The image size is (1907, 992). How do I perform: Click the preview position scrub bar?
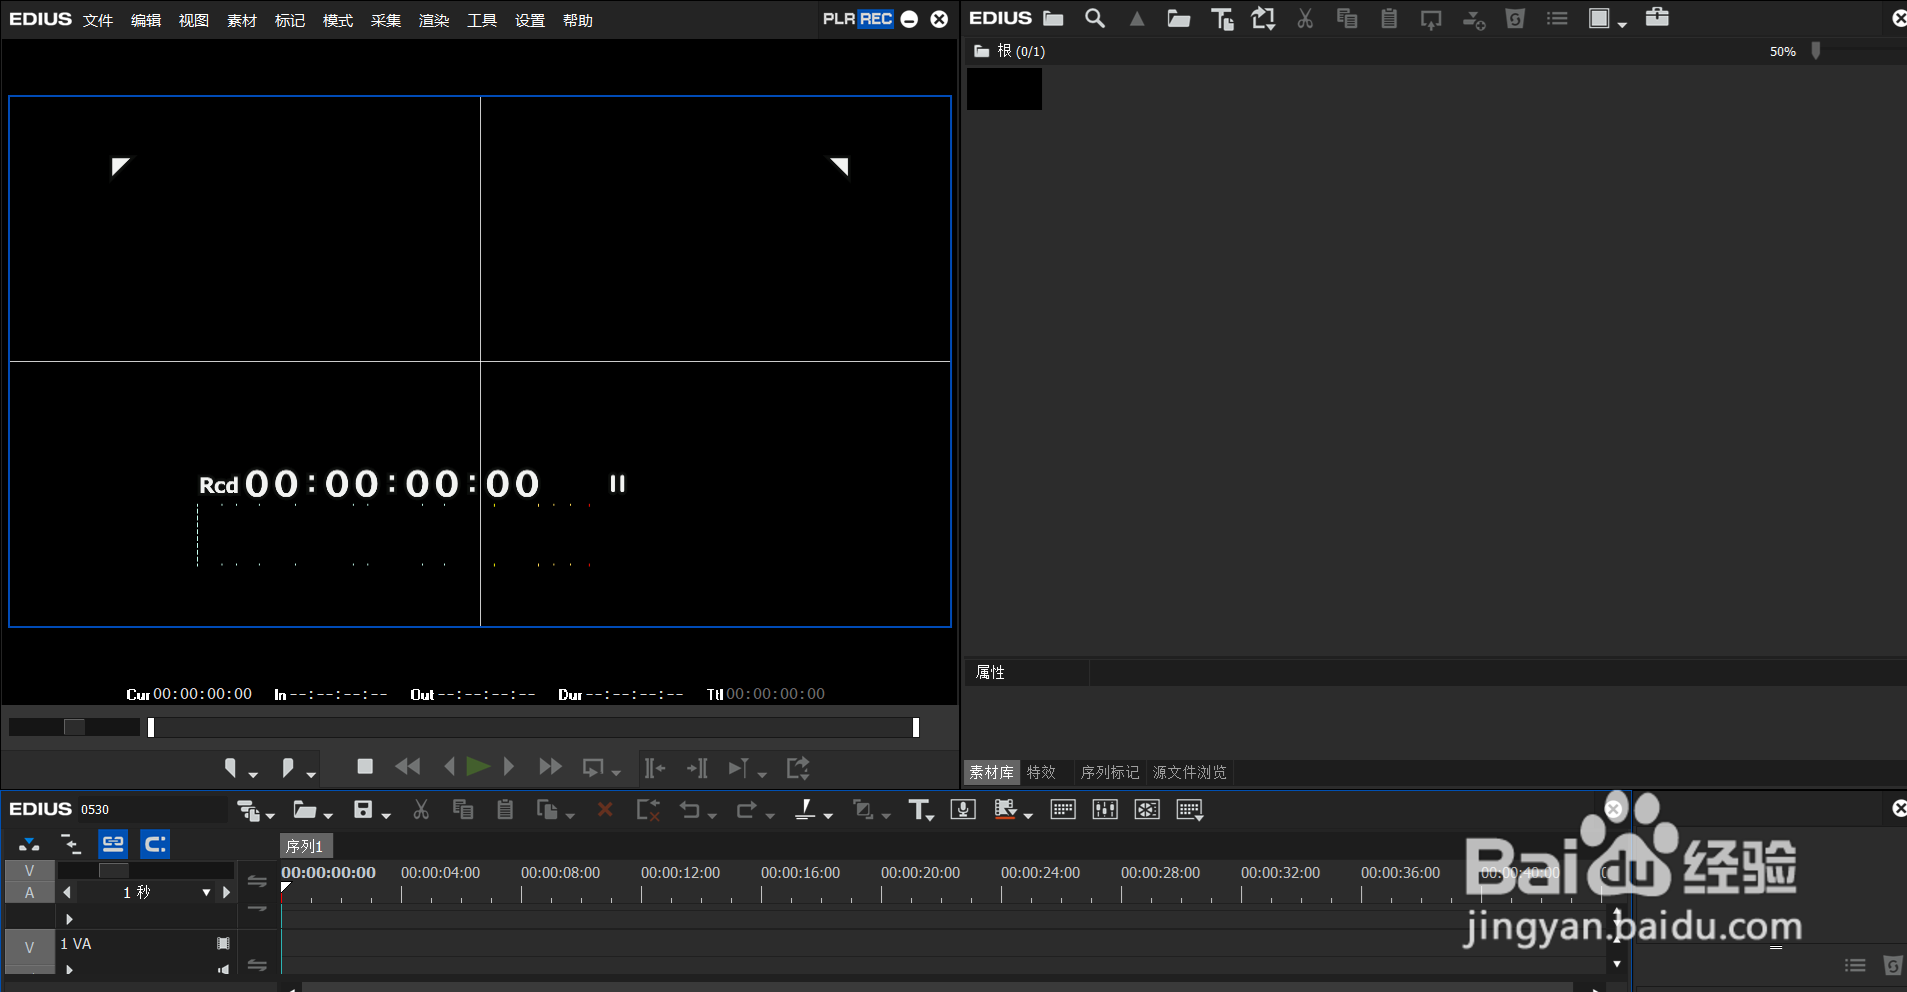point(533,727)
